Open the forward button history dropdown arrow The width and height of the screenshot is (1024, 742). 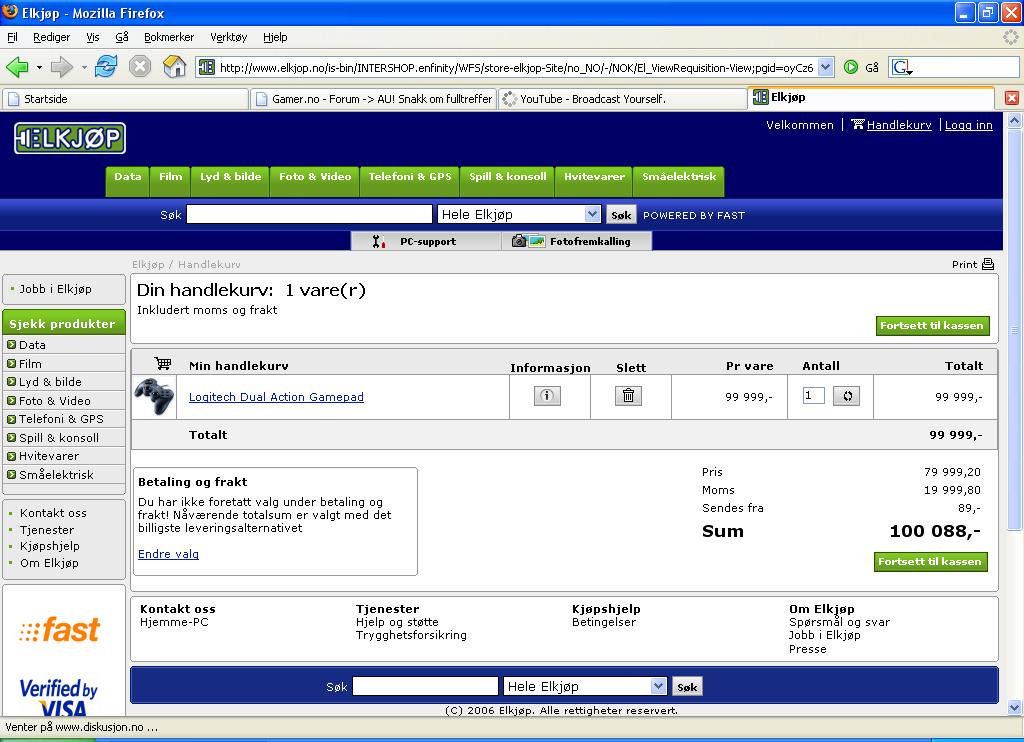(x=84, y=67)
